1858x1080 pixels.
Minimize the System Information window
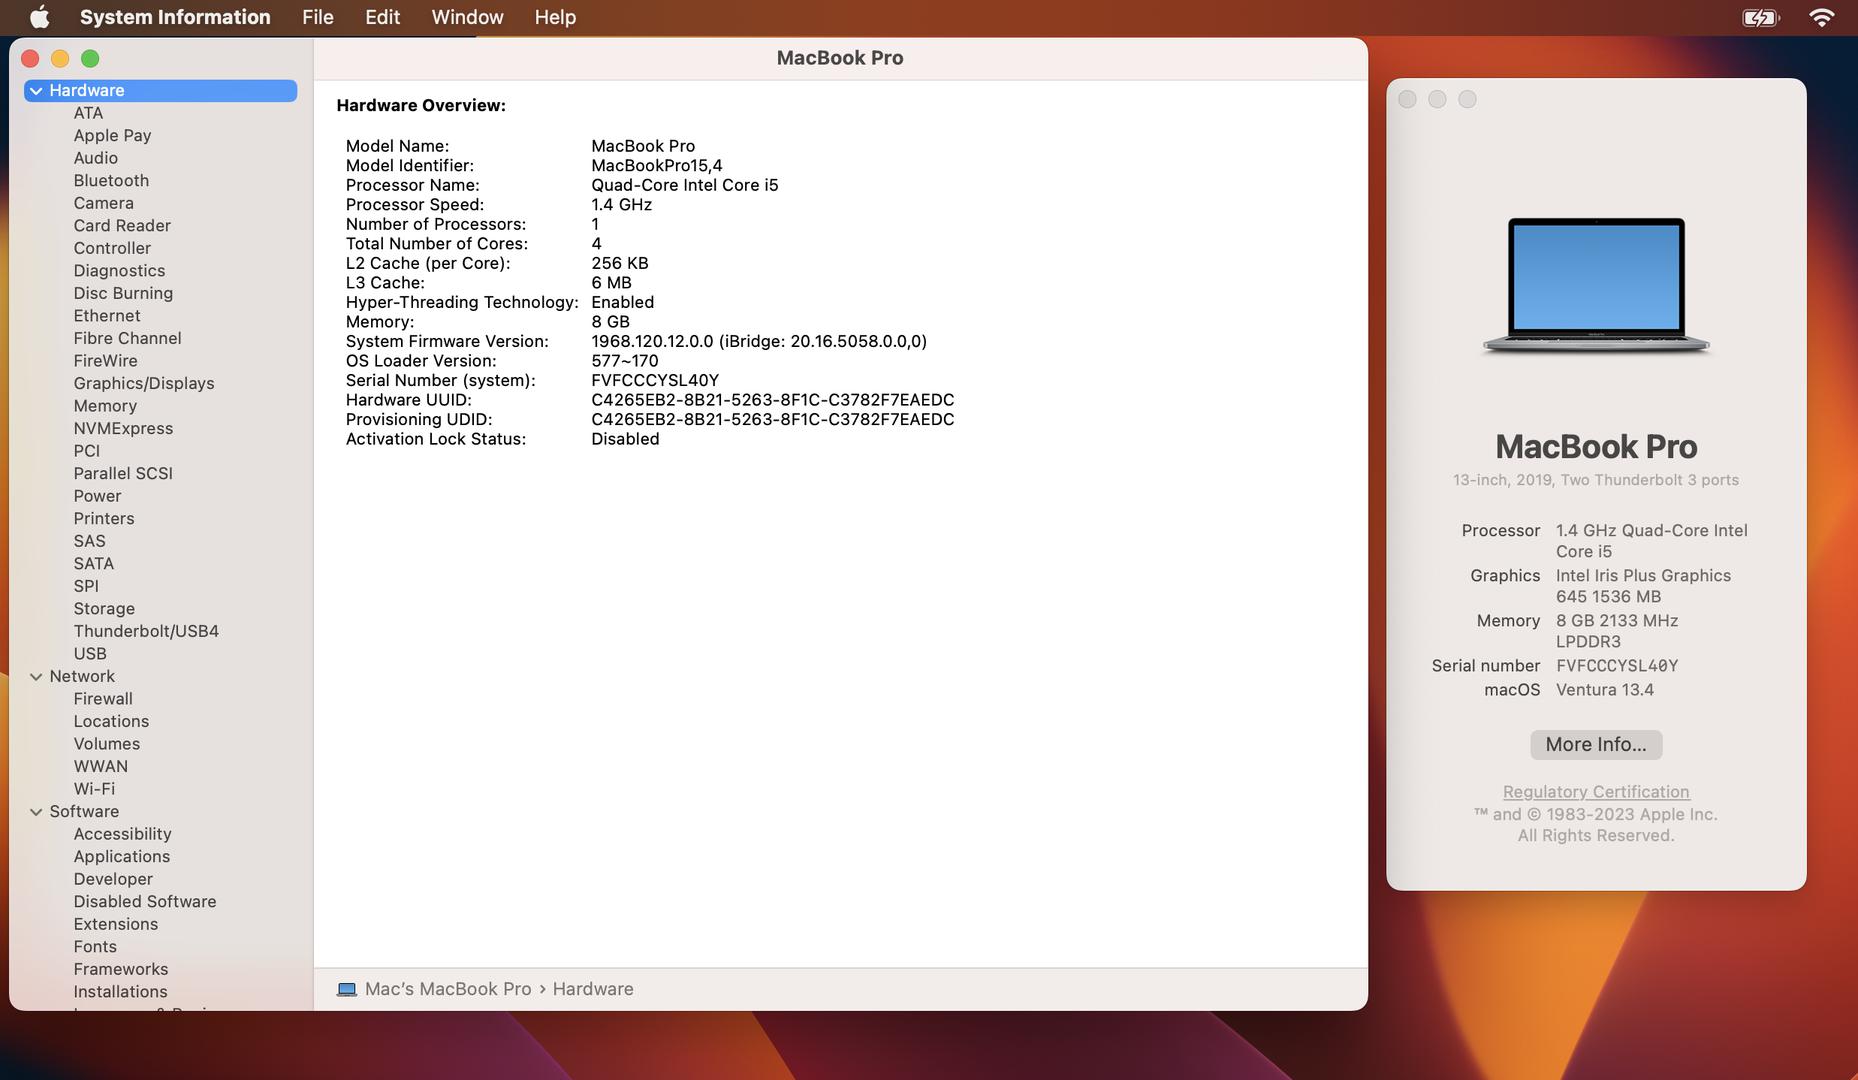tap(60, 59)
